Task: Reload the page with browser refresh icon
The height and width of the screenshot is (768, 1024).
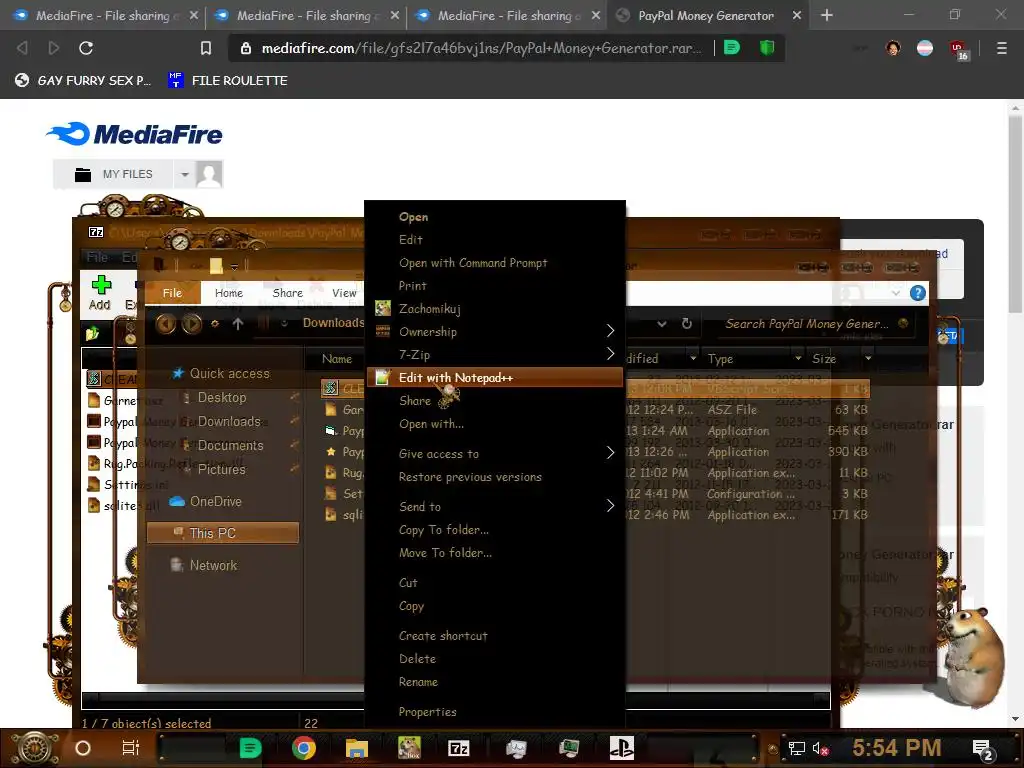Action: [x=86, y=48]
